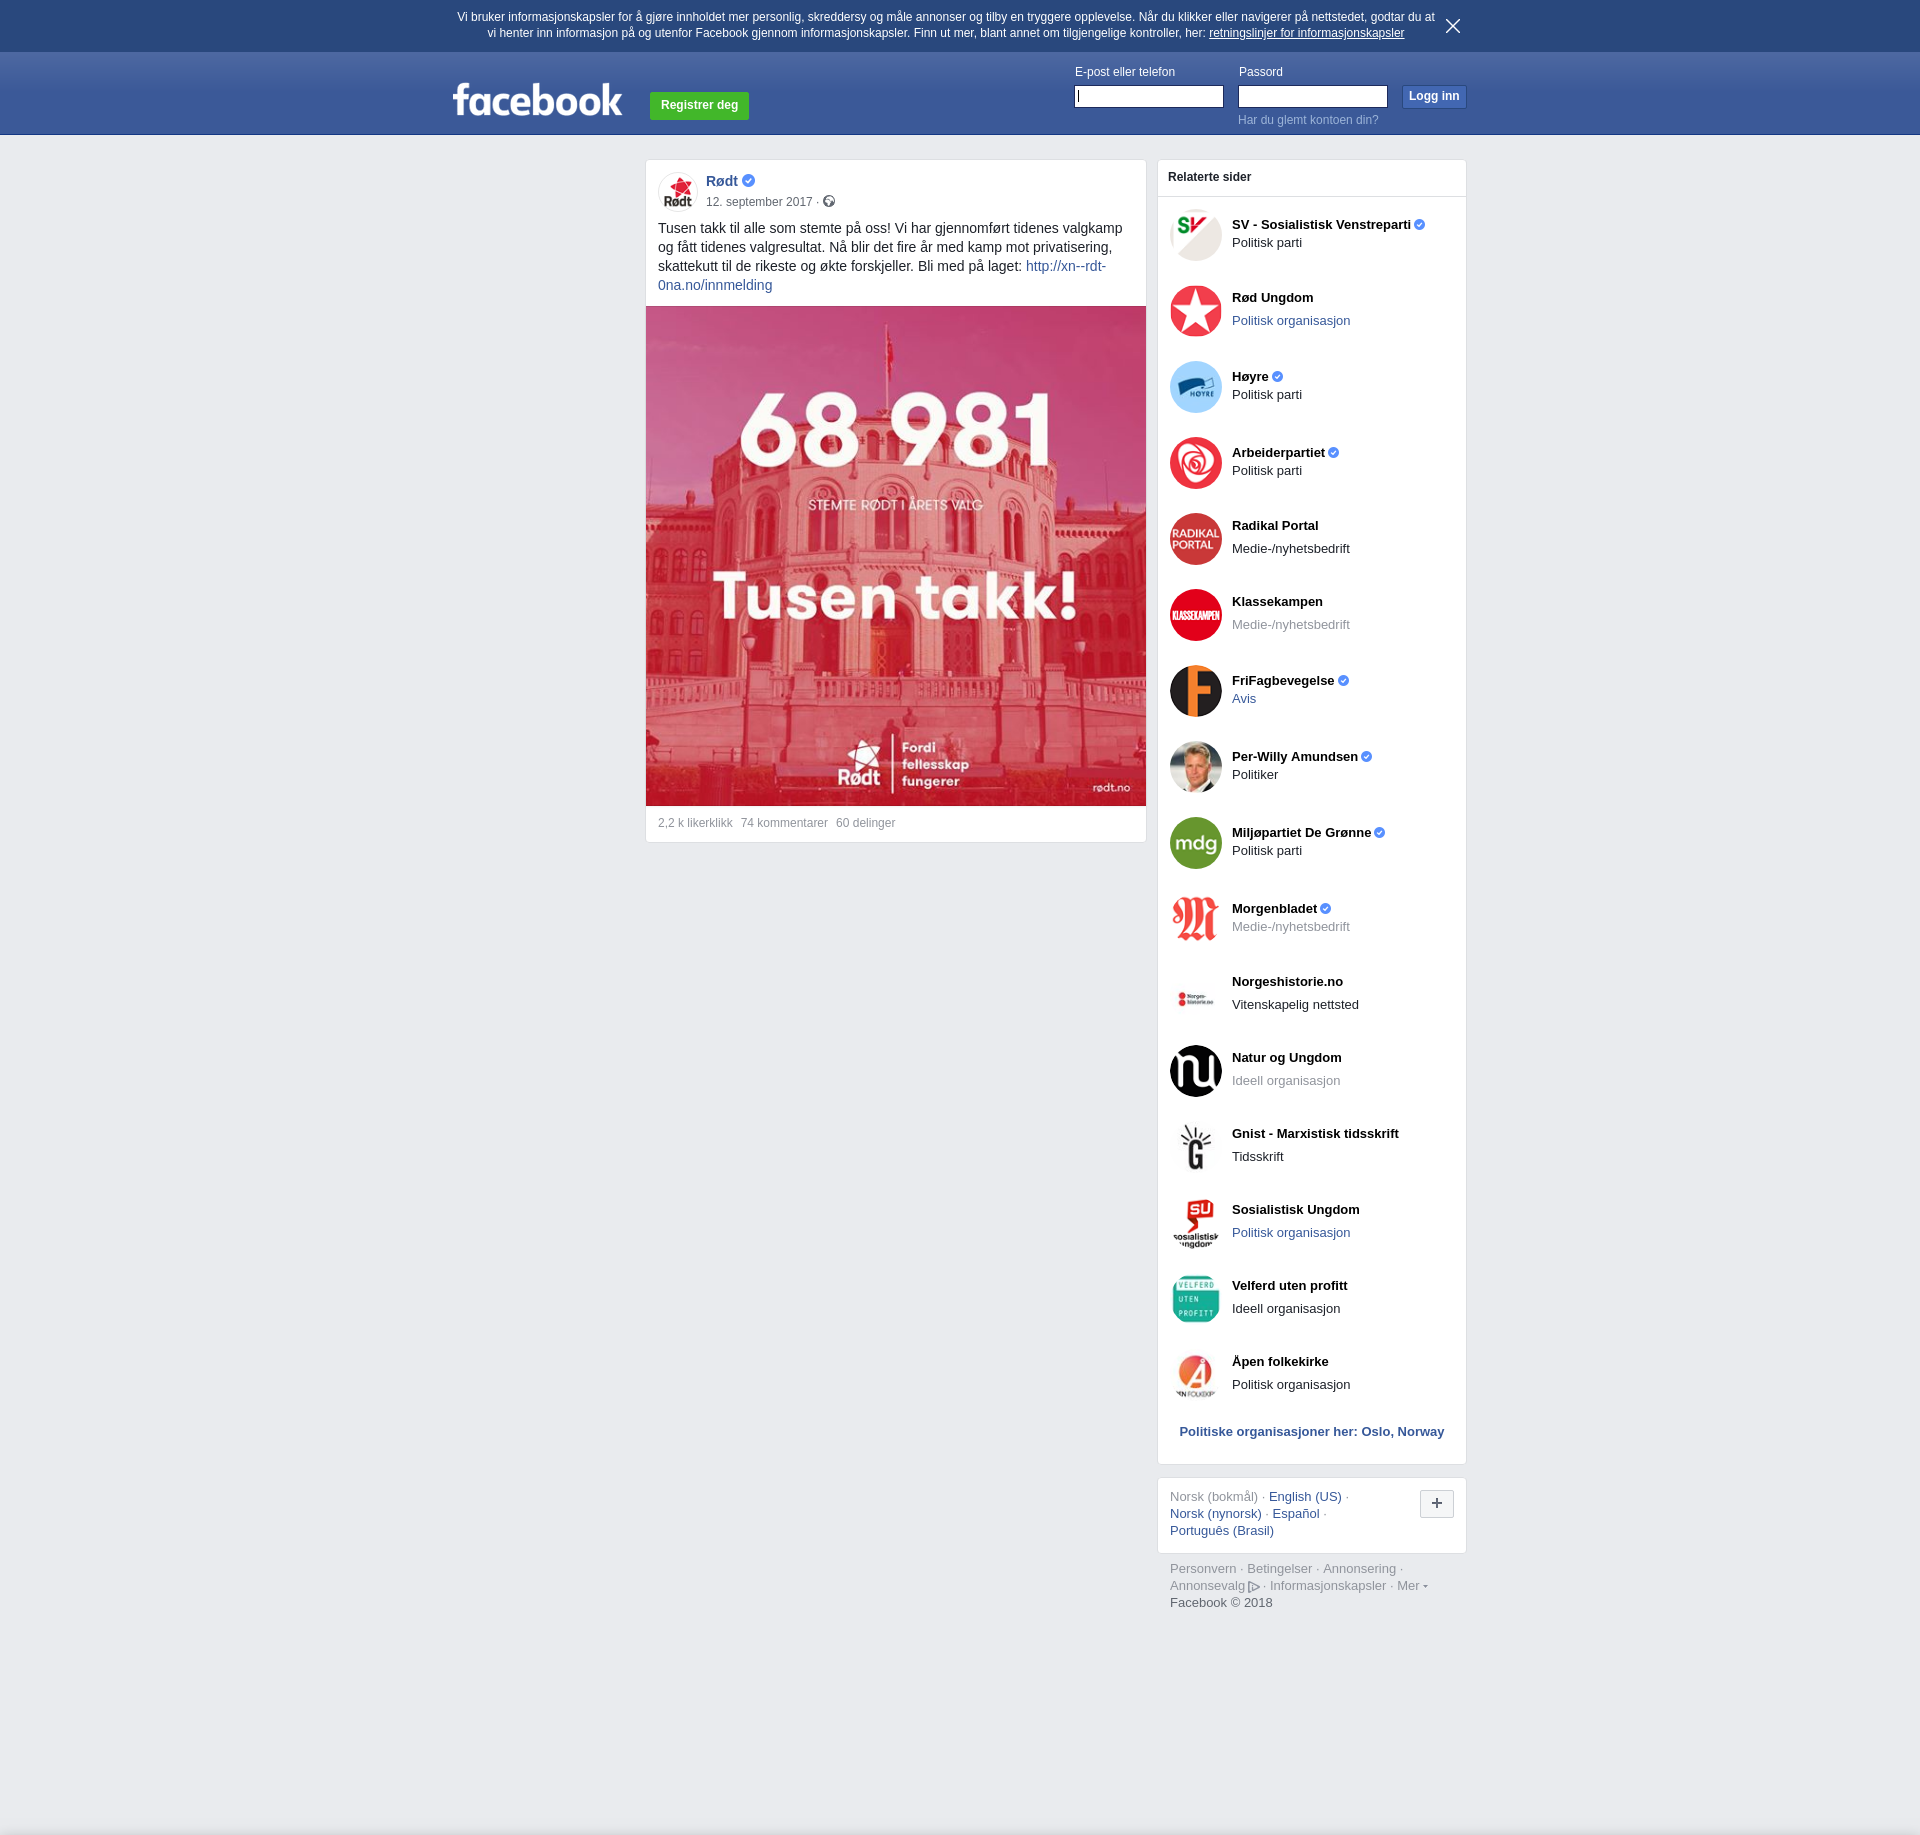Open the Har du glemt kontoen din link
The height and width of the screenshot is (1835, 1920).
point(1308,120)
